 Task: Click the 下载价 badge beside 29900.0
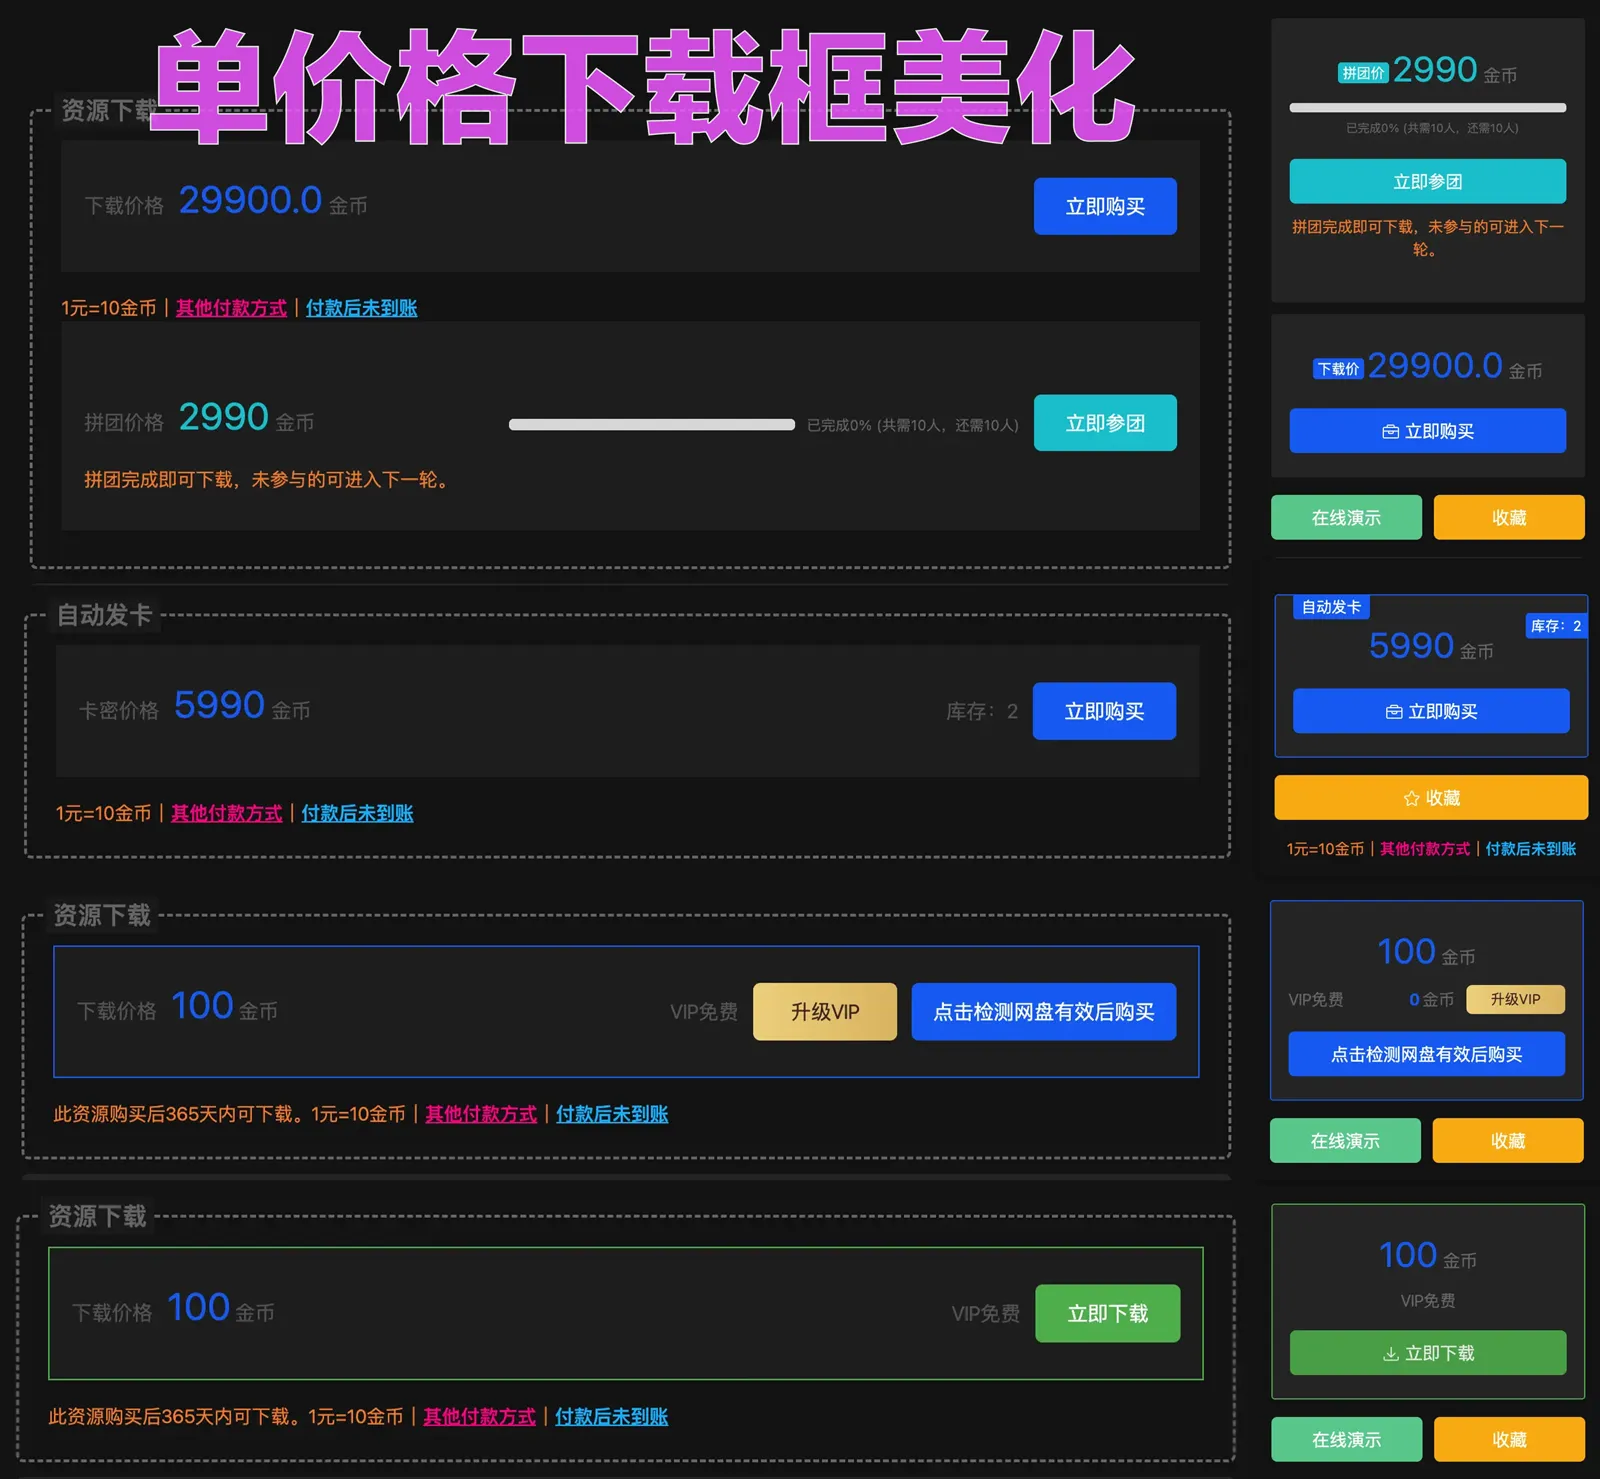(x=1338, y=369)
